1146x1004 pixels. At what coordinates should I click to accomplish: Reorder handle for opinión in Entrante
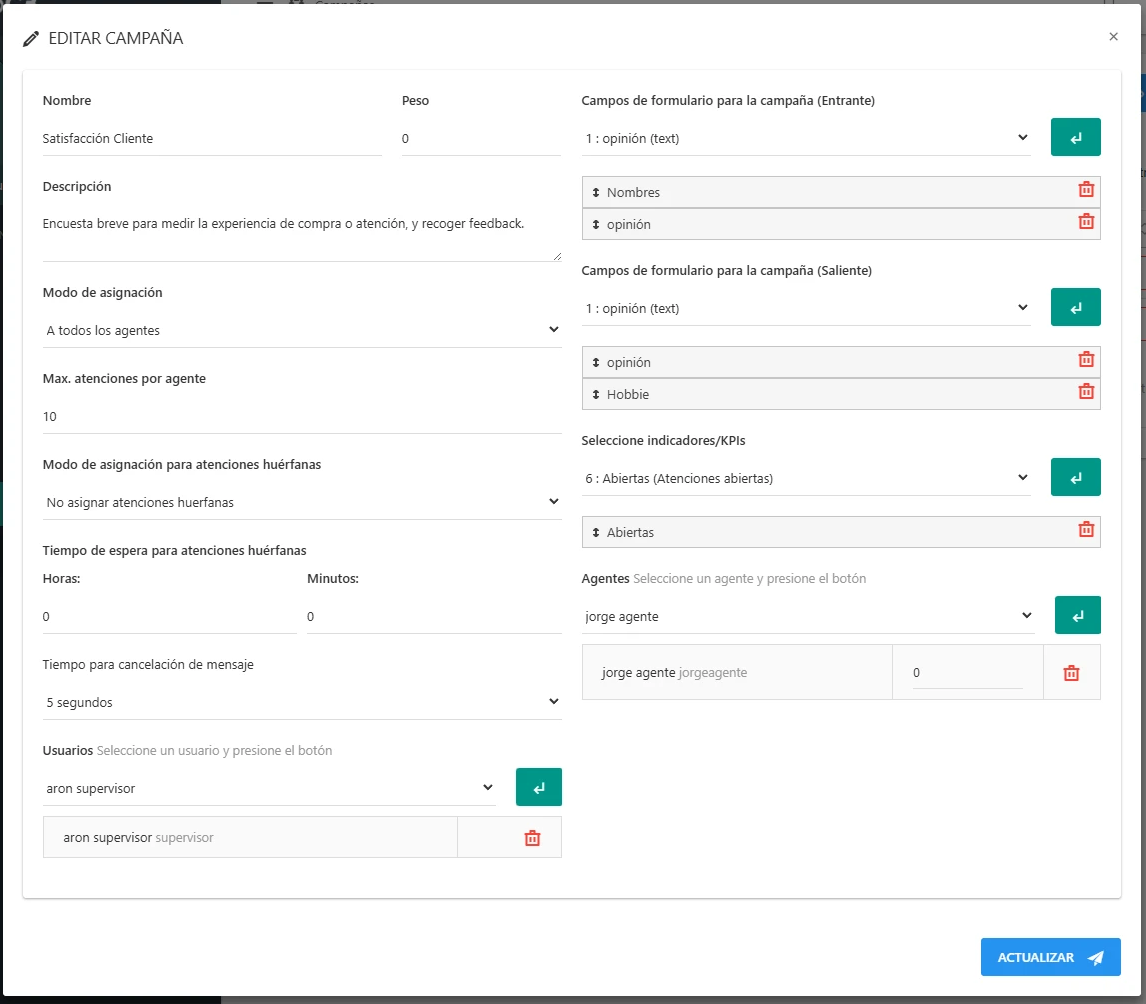[x=596, y=224]
